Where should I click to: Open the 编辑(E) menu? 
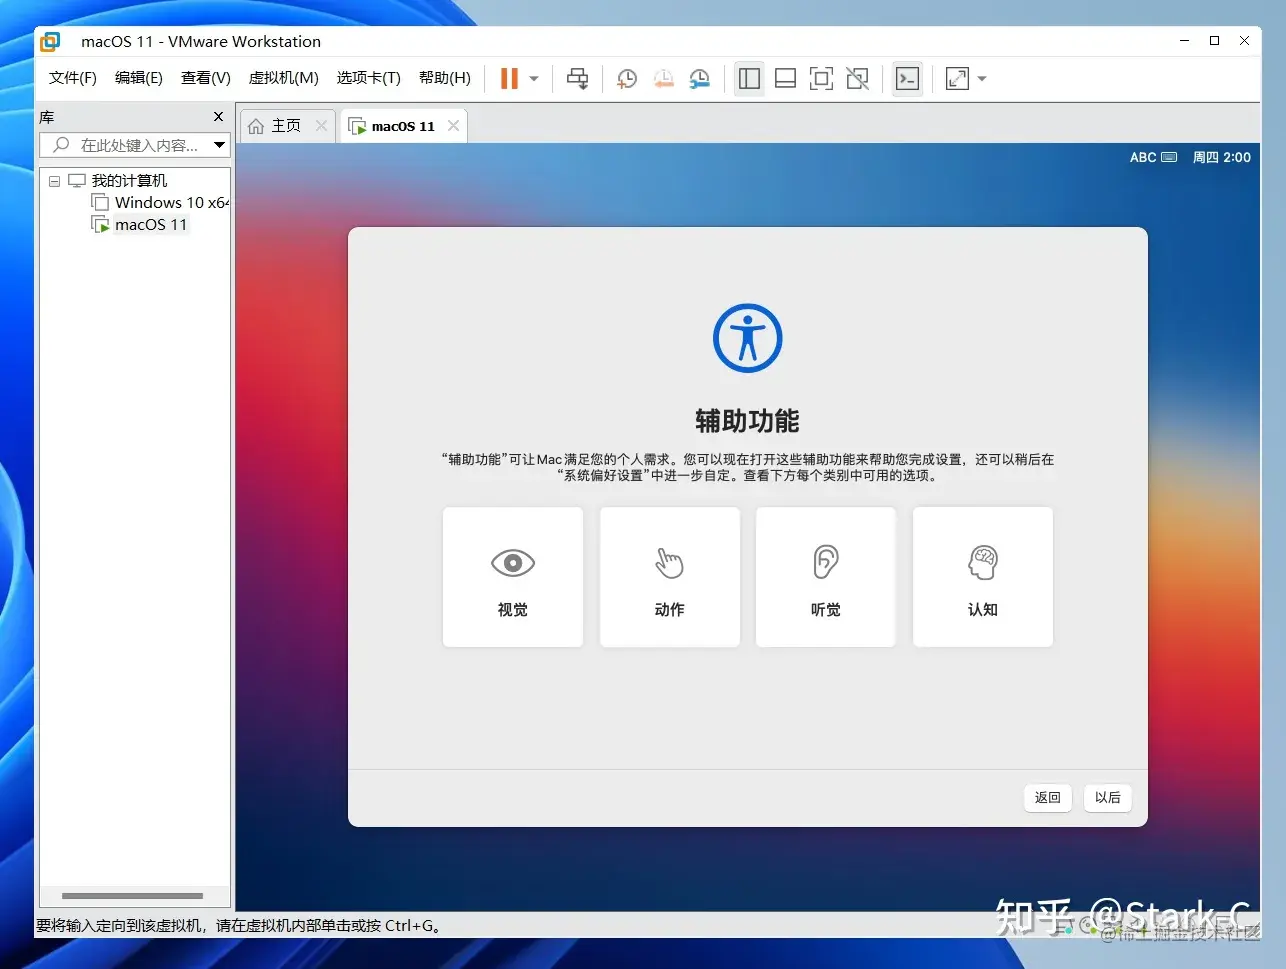pyautogui.click(x=139, y=78)
